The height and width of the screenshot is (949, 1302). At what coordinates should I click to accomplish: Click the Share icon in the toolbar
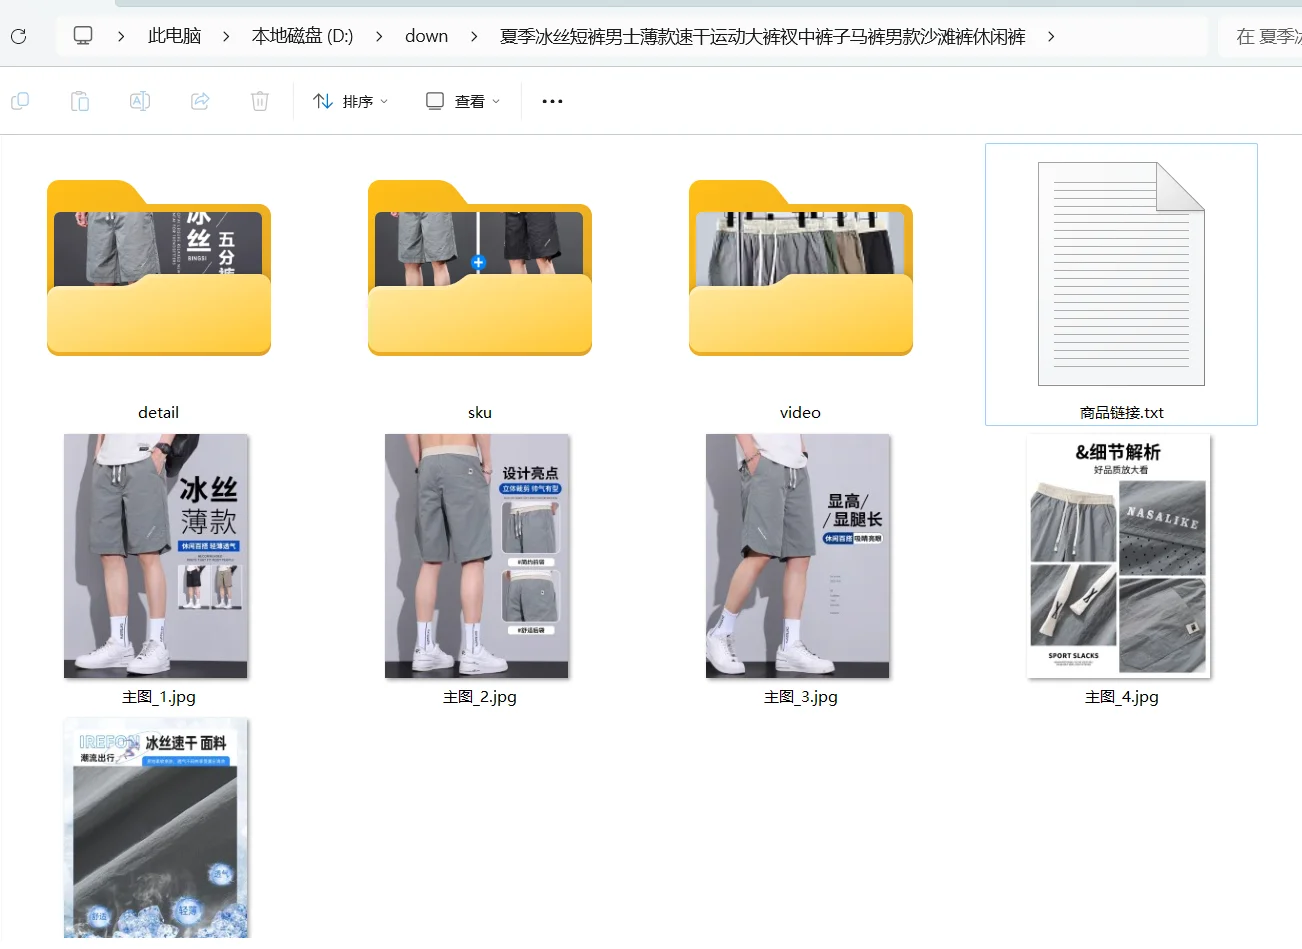[199, 100]
